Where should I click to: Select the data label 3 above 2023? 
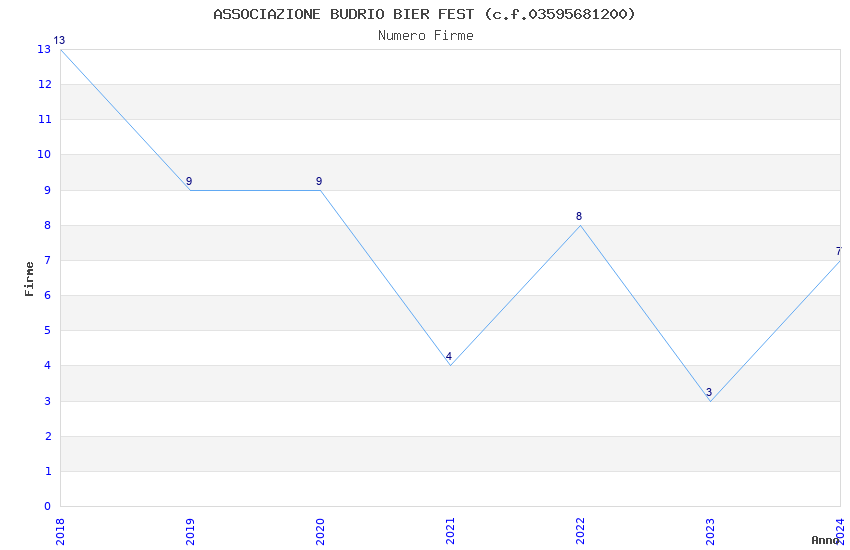pos(709,392)
